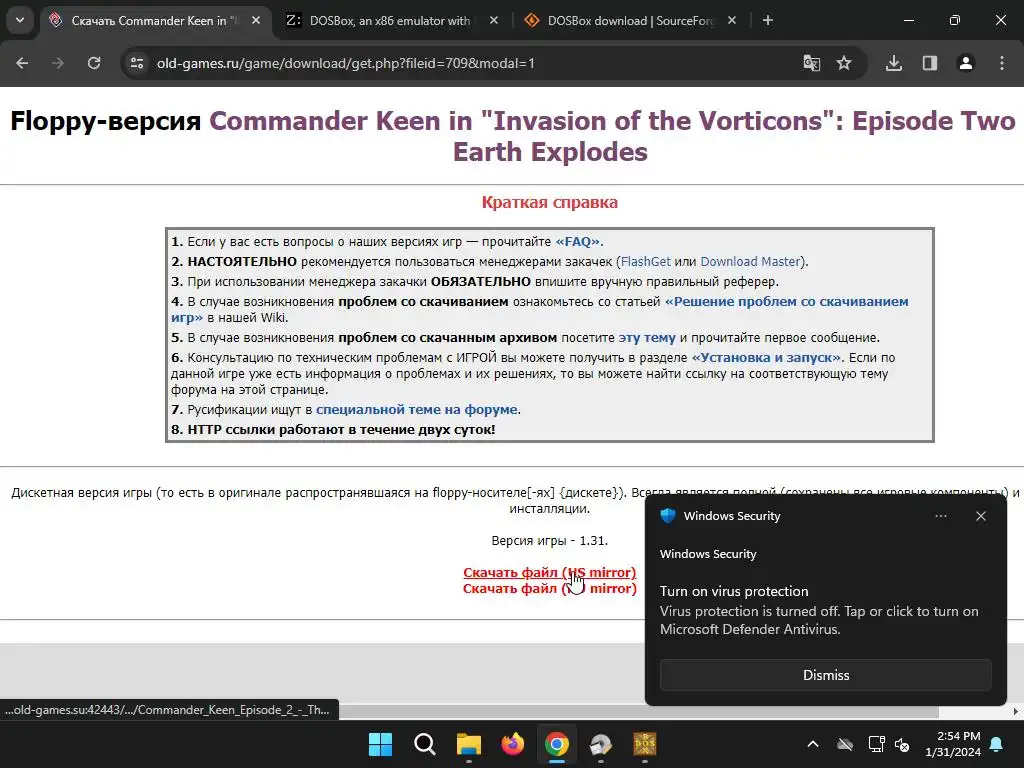View site information icon in address bar
The width and height of the screenshot is (1024, 768).
tap(137, 63)
